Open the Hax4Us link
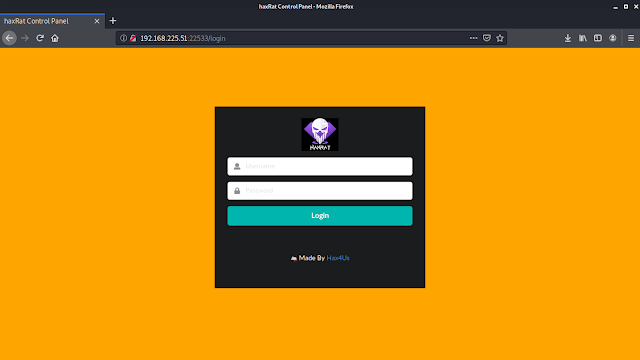This screenshot has width=640, height=360. [x=338, y=258]
